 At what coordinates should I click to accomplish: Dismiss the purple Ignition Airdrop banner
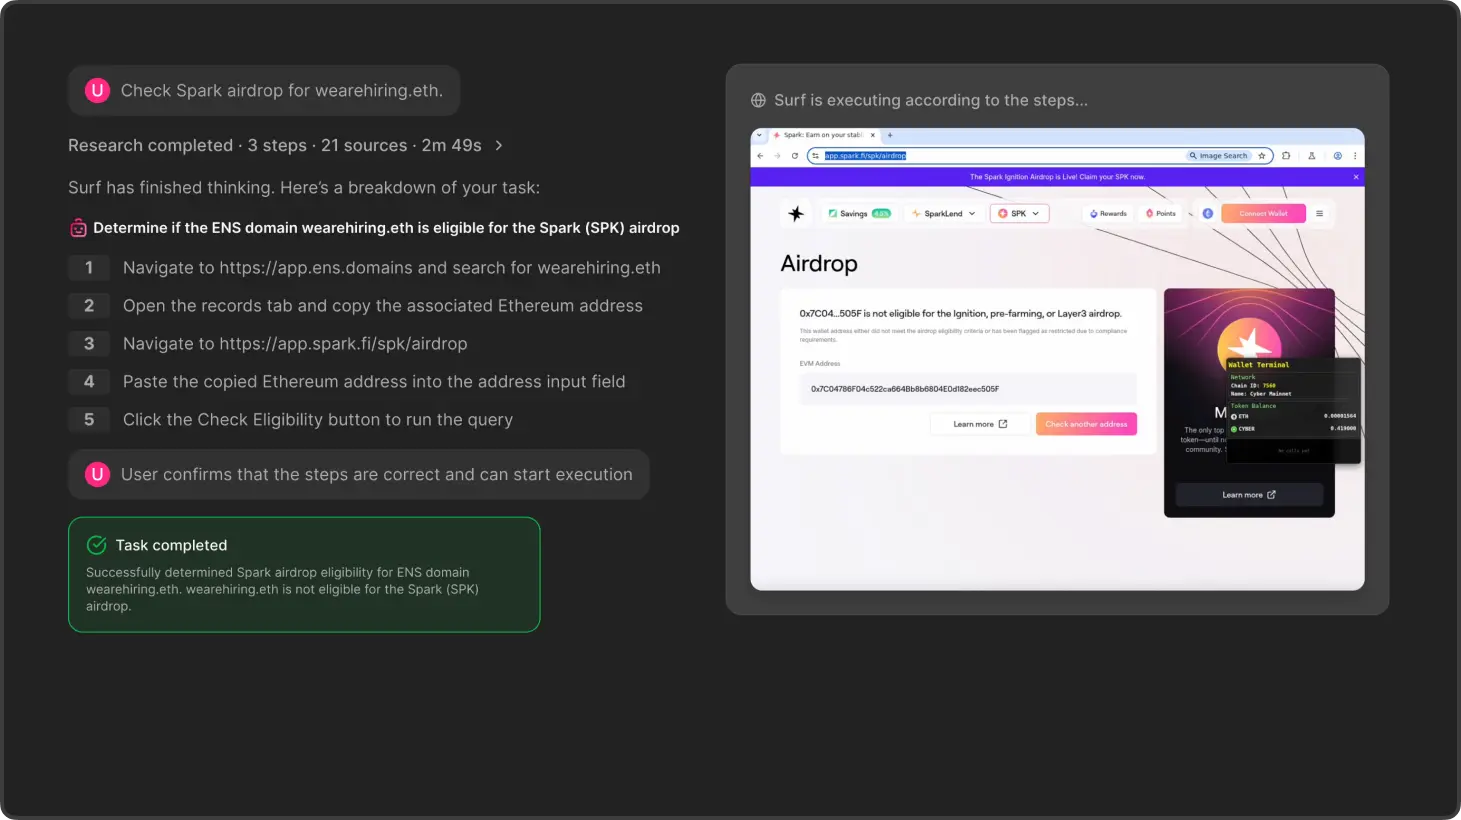click(x=1356, y=177)
